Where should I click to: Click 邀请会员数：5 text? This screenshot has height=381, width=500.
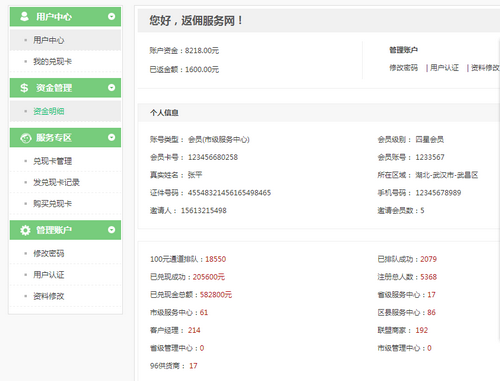401,210
